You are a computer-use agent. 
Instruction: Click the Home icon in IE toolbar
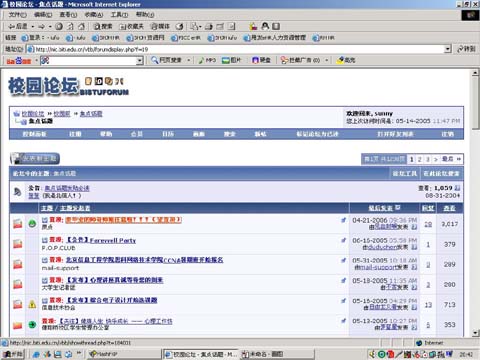(81, 26)
